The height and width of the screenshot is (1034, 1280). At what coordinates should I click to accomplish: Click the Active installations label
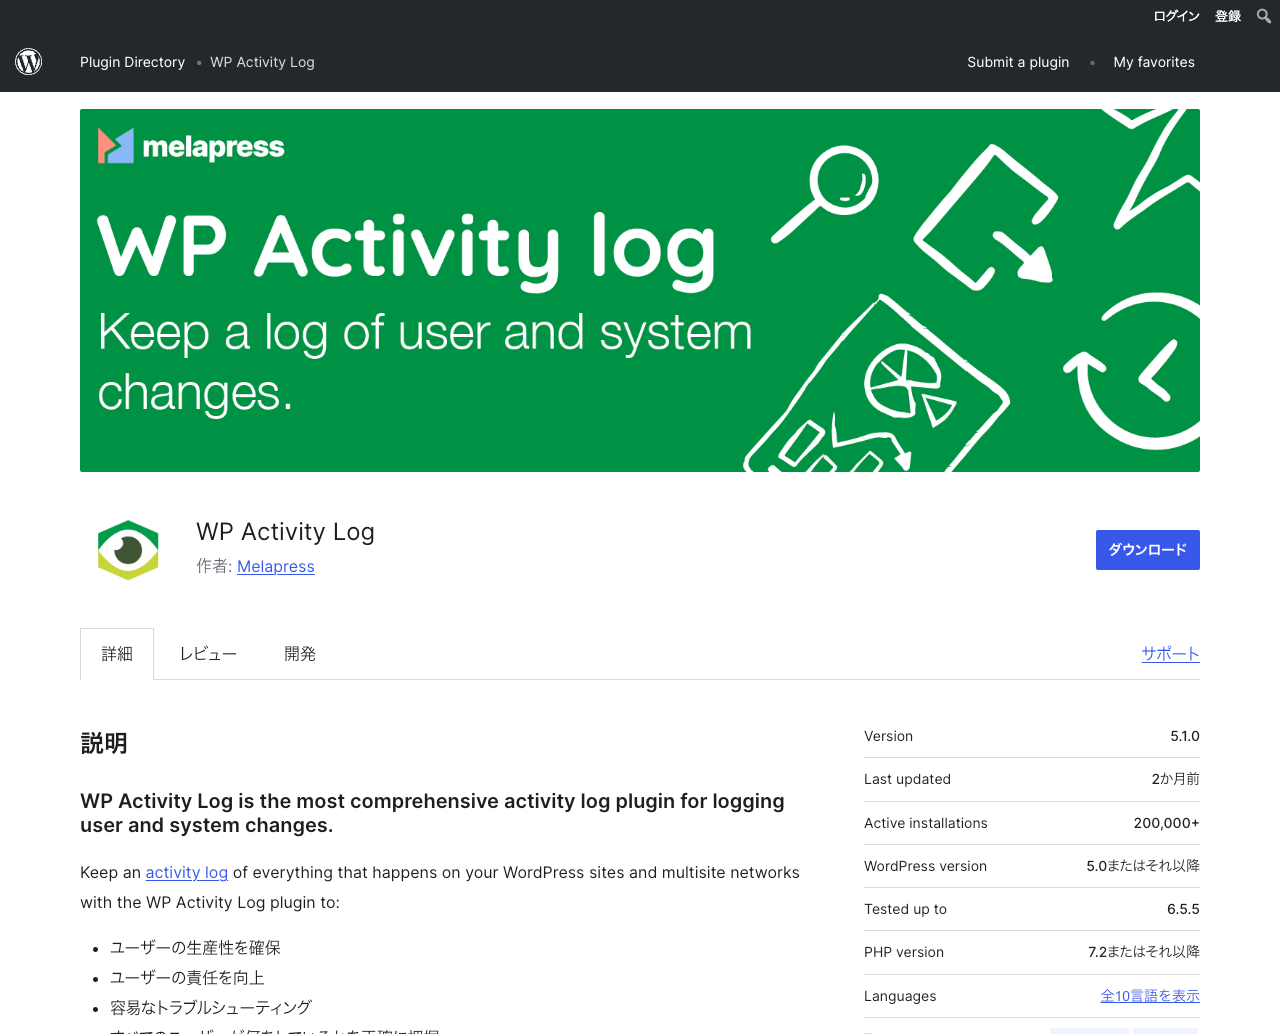pos(926,823)
